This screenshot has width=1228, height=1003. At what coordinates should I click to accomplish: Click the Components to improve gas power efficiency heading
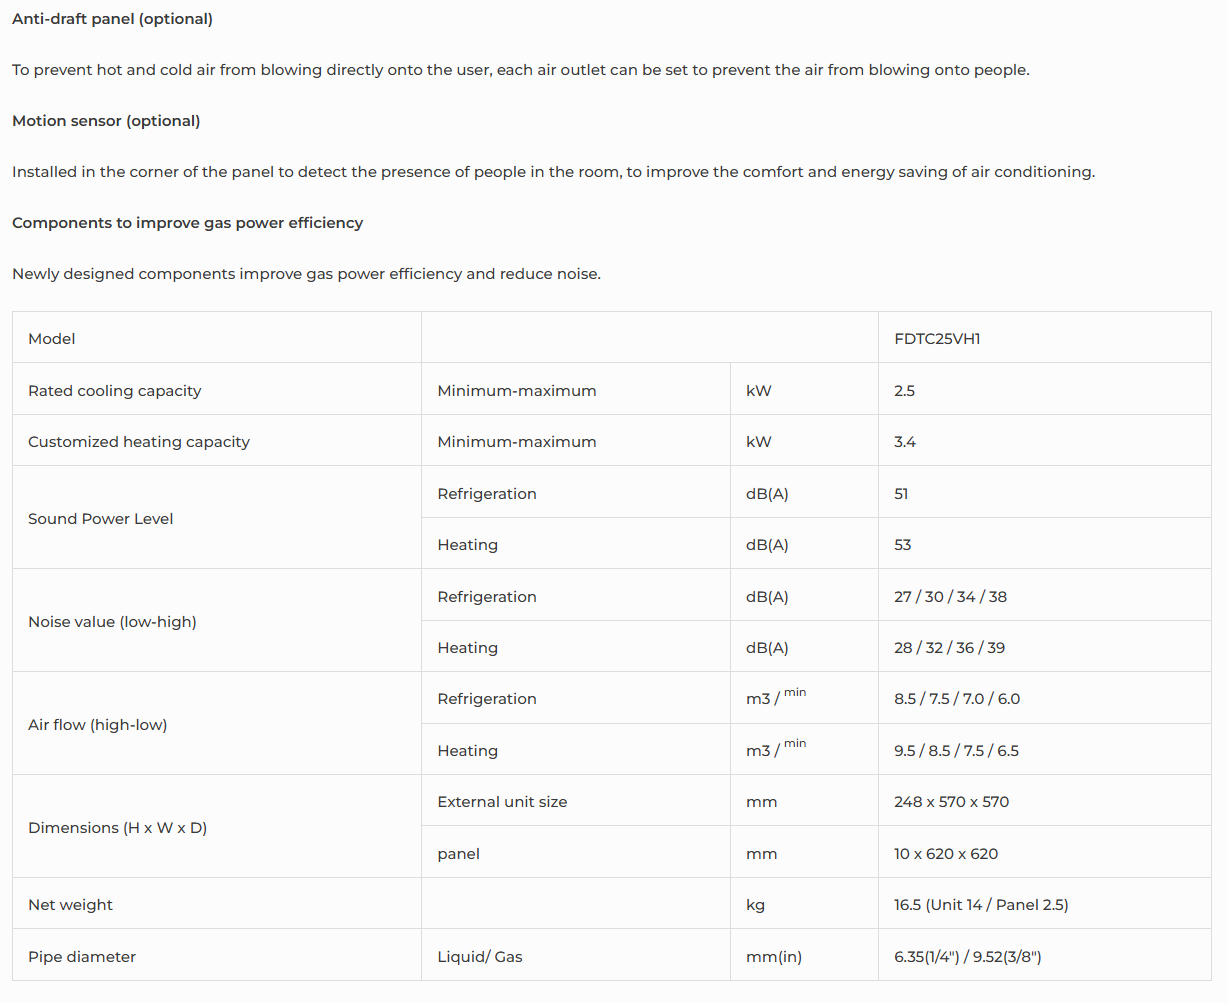(x=187, y=223)
